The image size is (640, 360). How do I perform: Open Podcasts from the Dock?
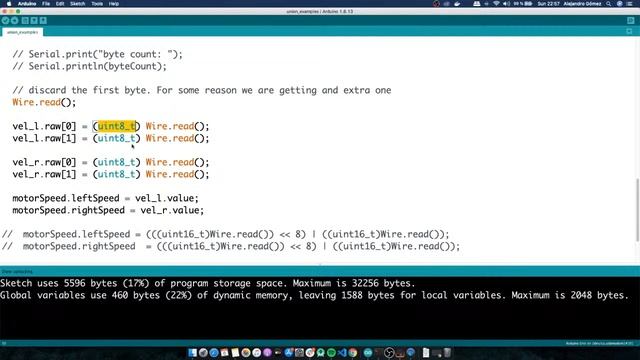click(x=267, y=353)
